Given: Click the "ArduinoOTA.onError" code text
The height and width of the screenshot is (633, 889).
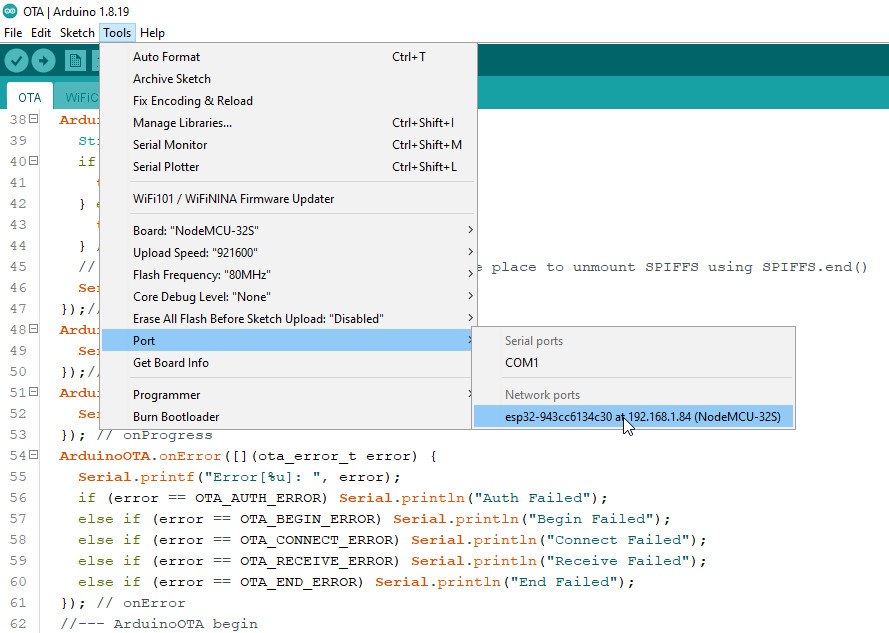Looking at the screenshot, I should 140,456.
